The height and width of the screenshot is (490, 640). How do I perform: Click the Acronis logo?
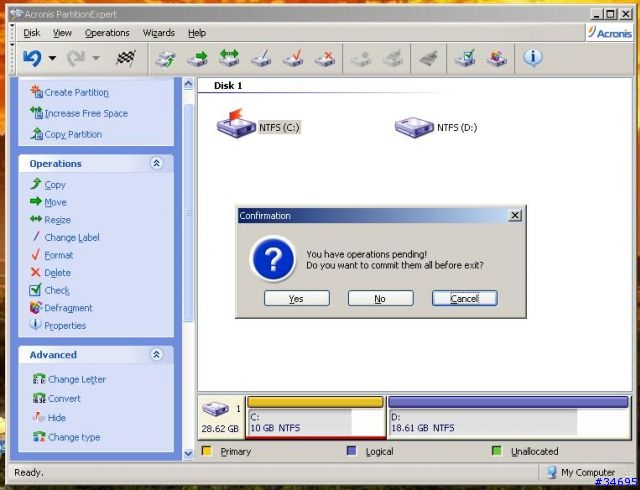click(609, 33)
